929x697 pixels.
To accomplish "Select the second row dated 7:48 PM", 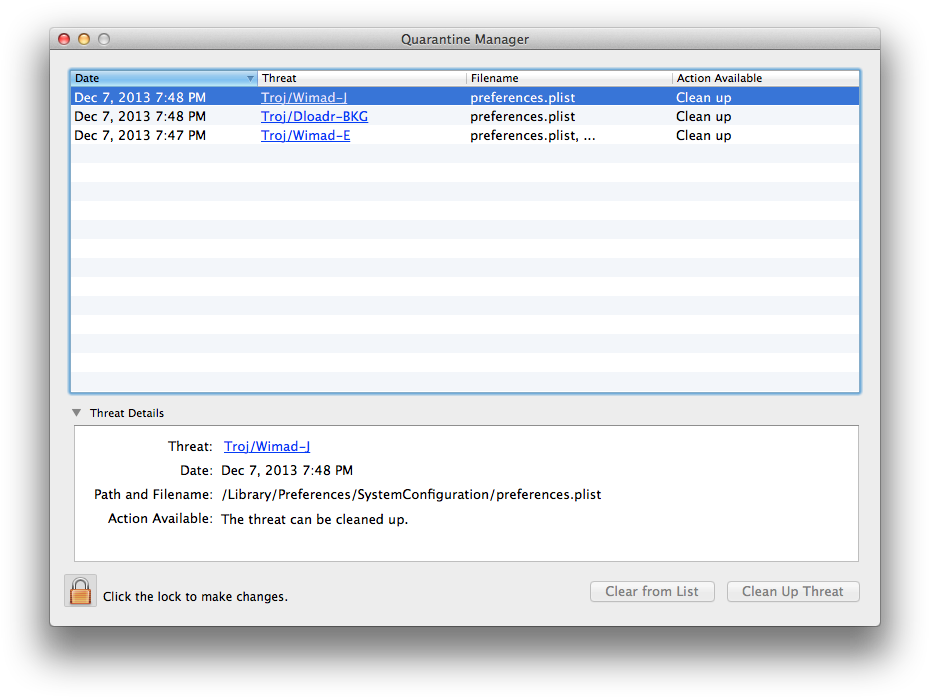I will click(x=140, y=117).
